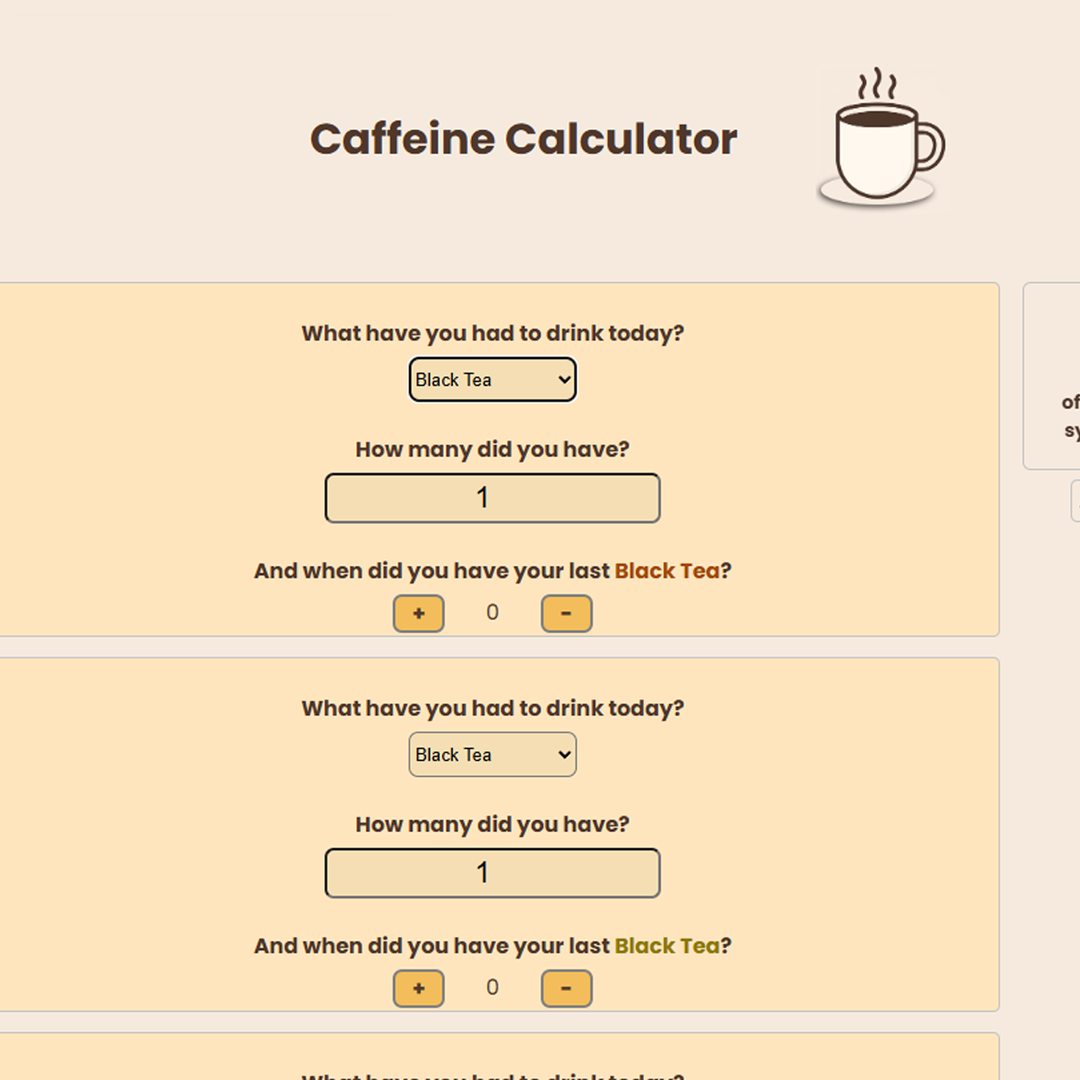This screenshot has height=1080, width=1080.
Task: Click first card's 'What have you had to drink today?' label
Action: (492, 333)
